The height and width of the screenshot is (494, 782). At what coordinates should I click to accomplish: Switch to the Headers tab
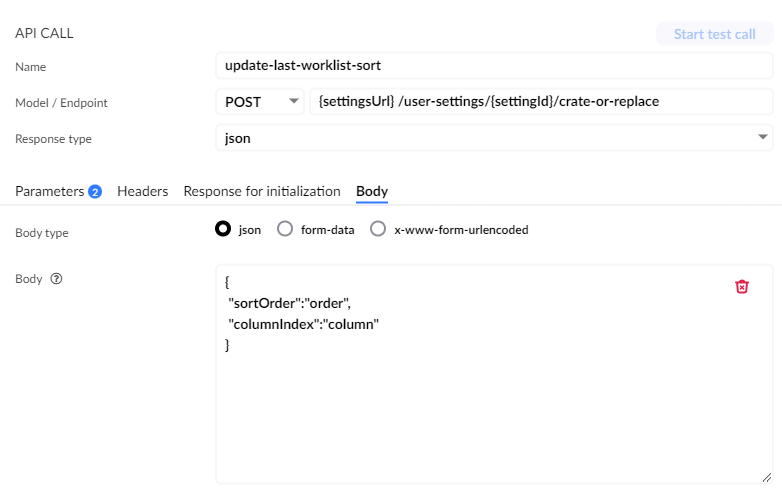pos(143,191)
